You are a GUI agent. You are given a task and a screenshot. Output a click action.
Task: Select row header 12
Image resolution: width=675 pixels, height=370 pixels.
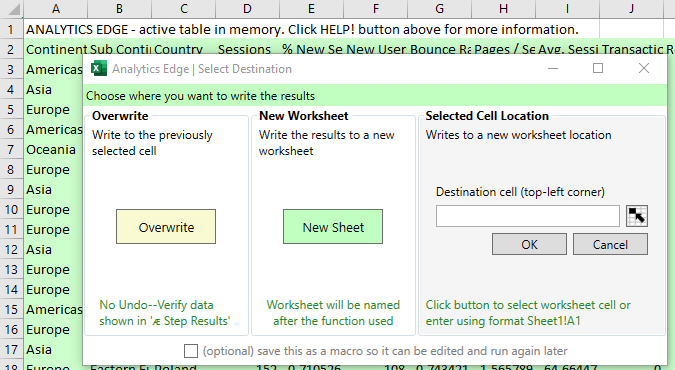coord(11,249)
